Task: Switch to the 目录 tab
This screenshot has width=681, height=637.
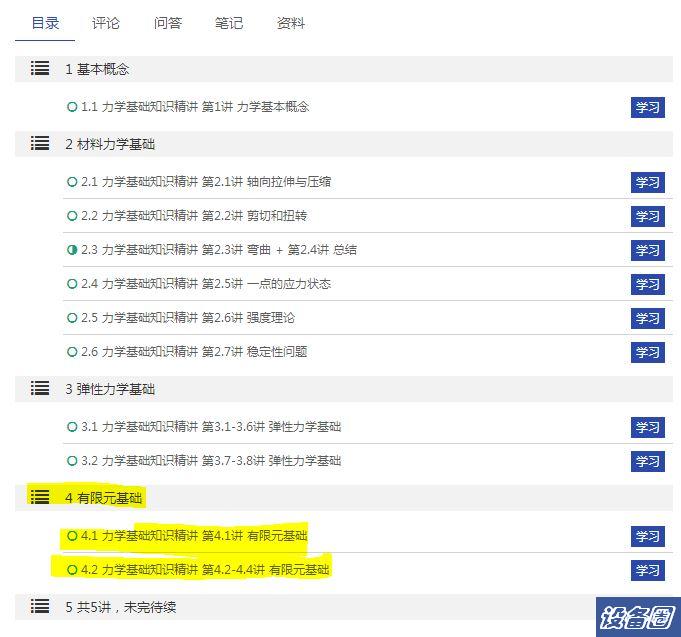Action: 45,23
